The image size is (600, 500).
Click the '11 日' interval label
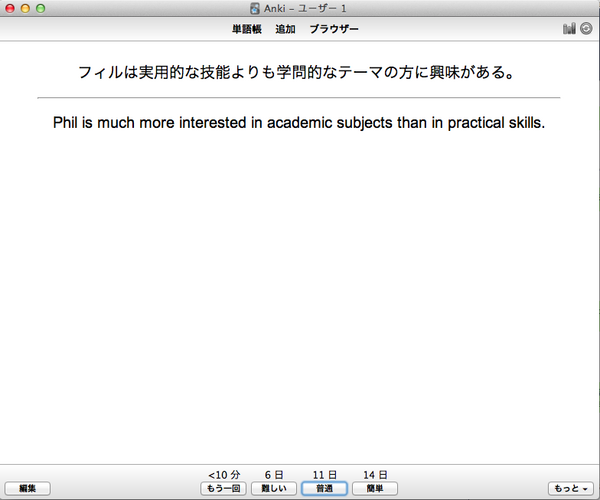[324, 475]
